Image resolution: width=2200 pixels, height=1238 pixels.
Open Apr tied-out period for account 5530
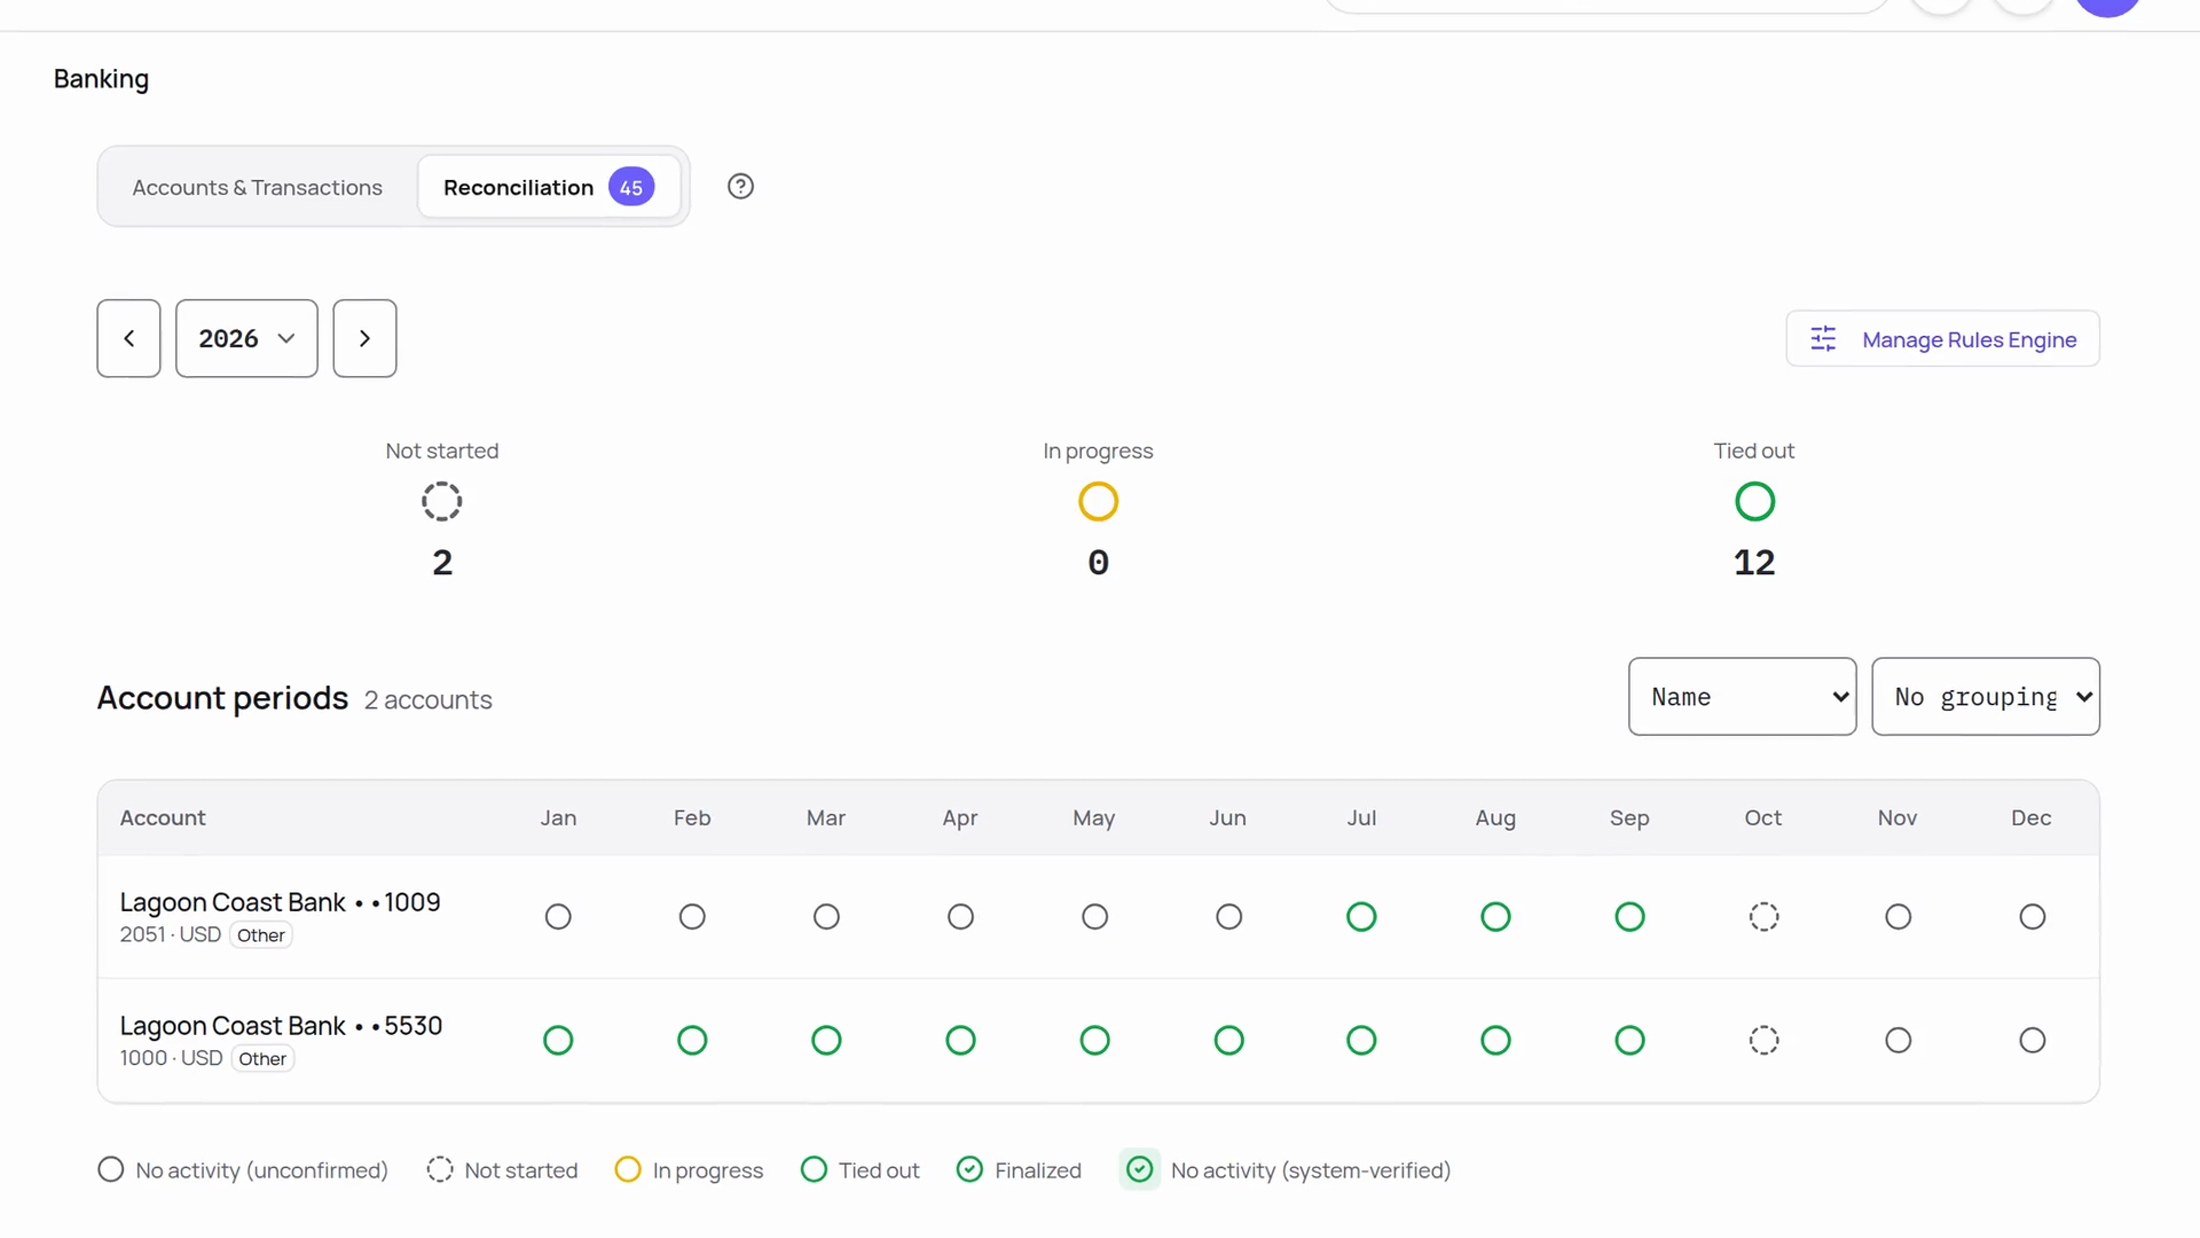click(x=960, y=1040)
